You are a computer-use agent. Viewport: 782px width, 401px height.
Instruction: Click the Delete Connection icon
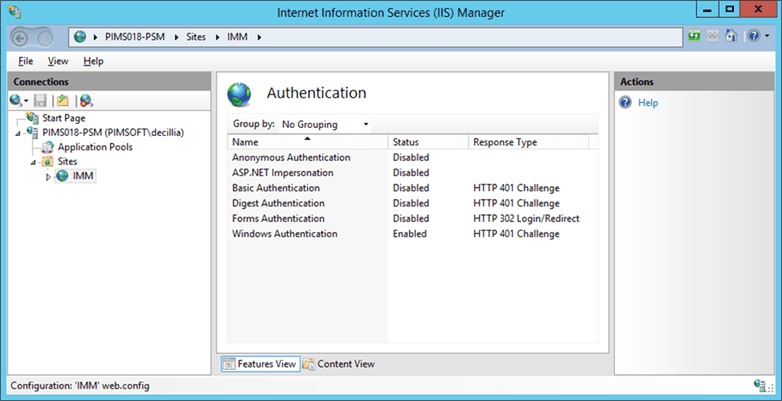[x=86, y=101]
